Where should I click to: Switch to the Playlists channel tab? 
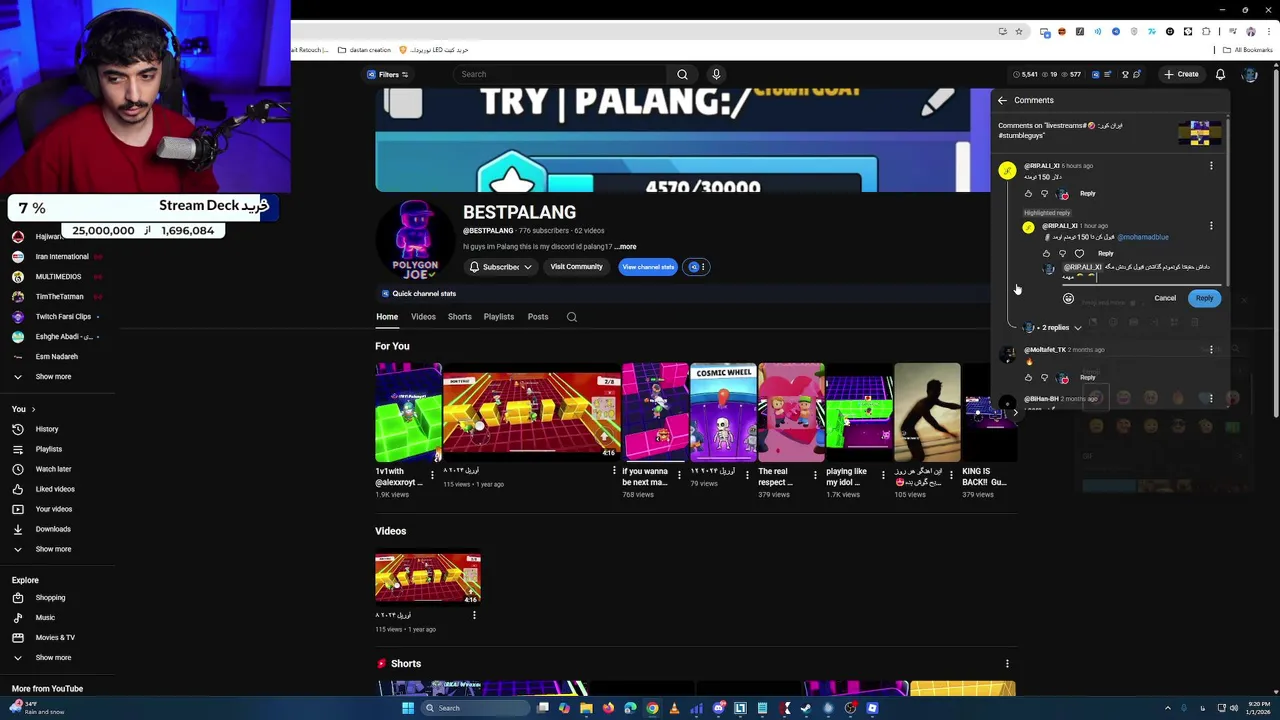(x=498, y=317)
